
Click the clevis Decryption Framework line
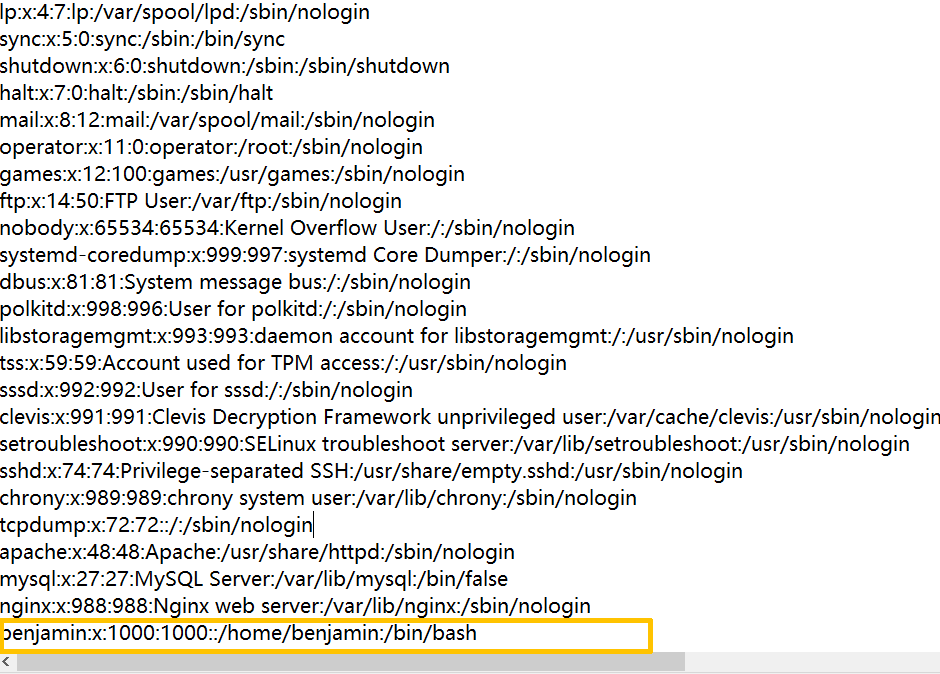[x=469, y=417]
